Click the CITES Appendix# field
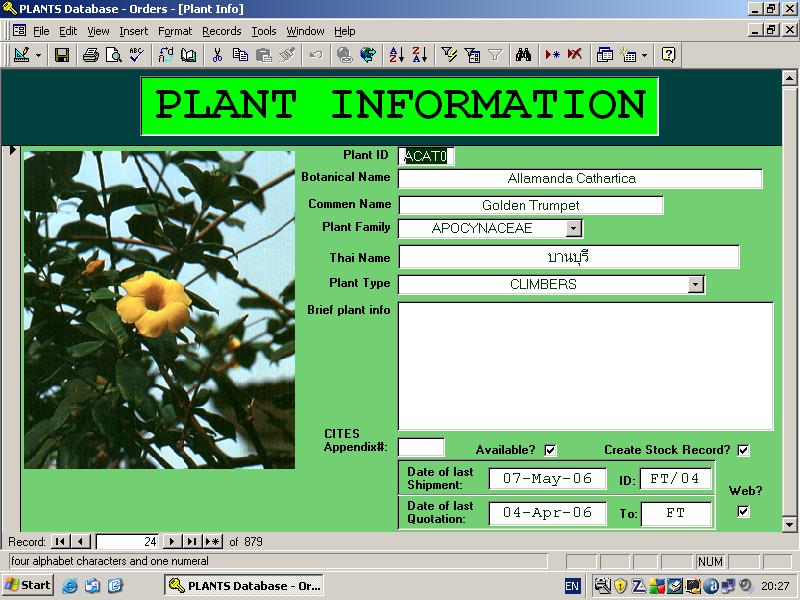 pos(421,447)
